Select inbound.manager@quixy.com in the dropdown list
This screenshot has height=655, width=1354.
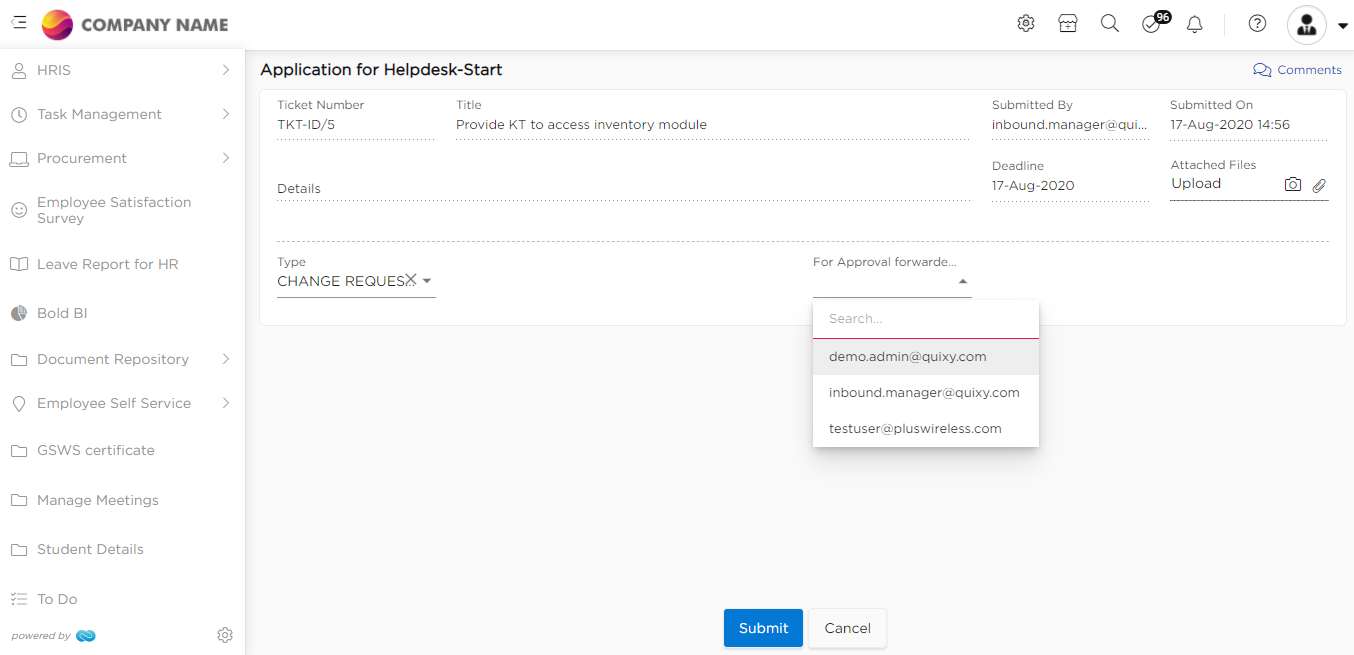(926, 392)
